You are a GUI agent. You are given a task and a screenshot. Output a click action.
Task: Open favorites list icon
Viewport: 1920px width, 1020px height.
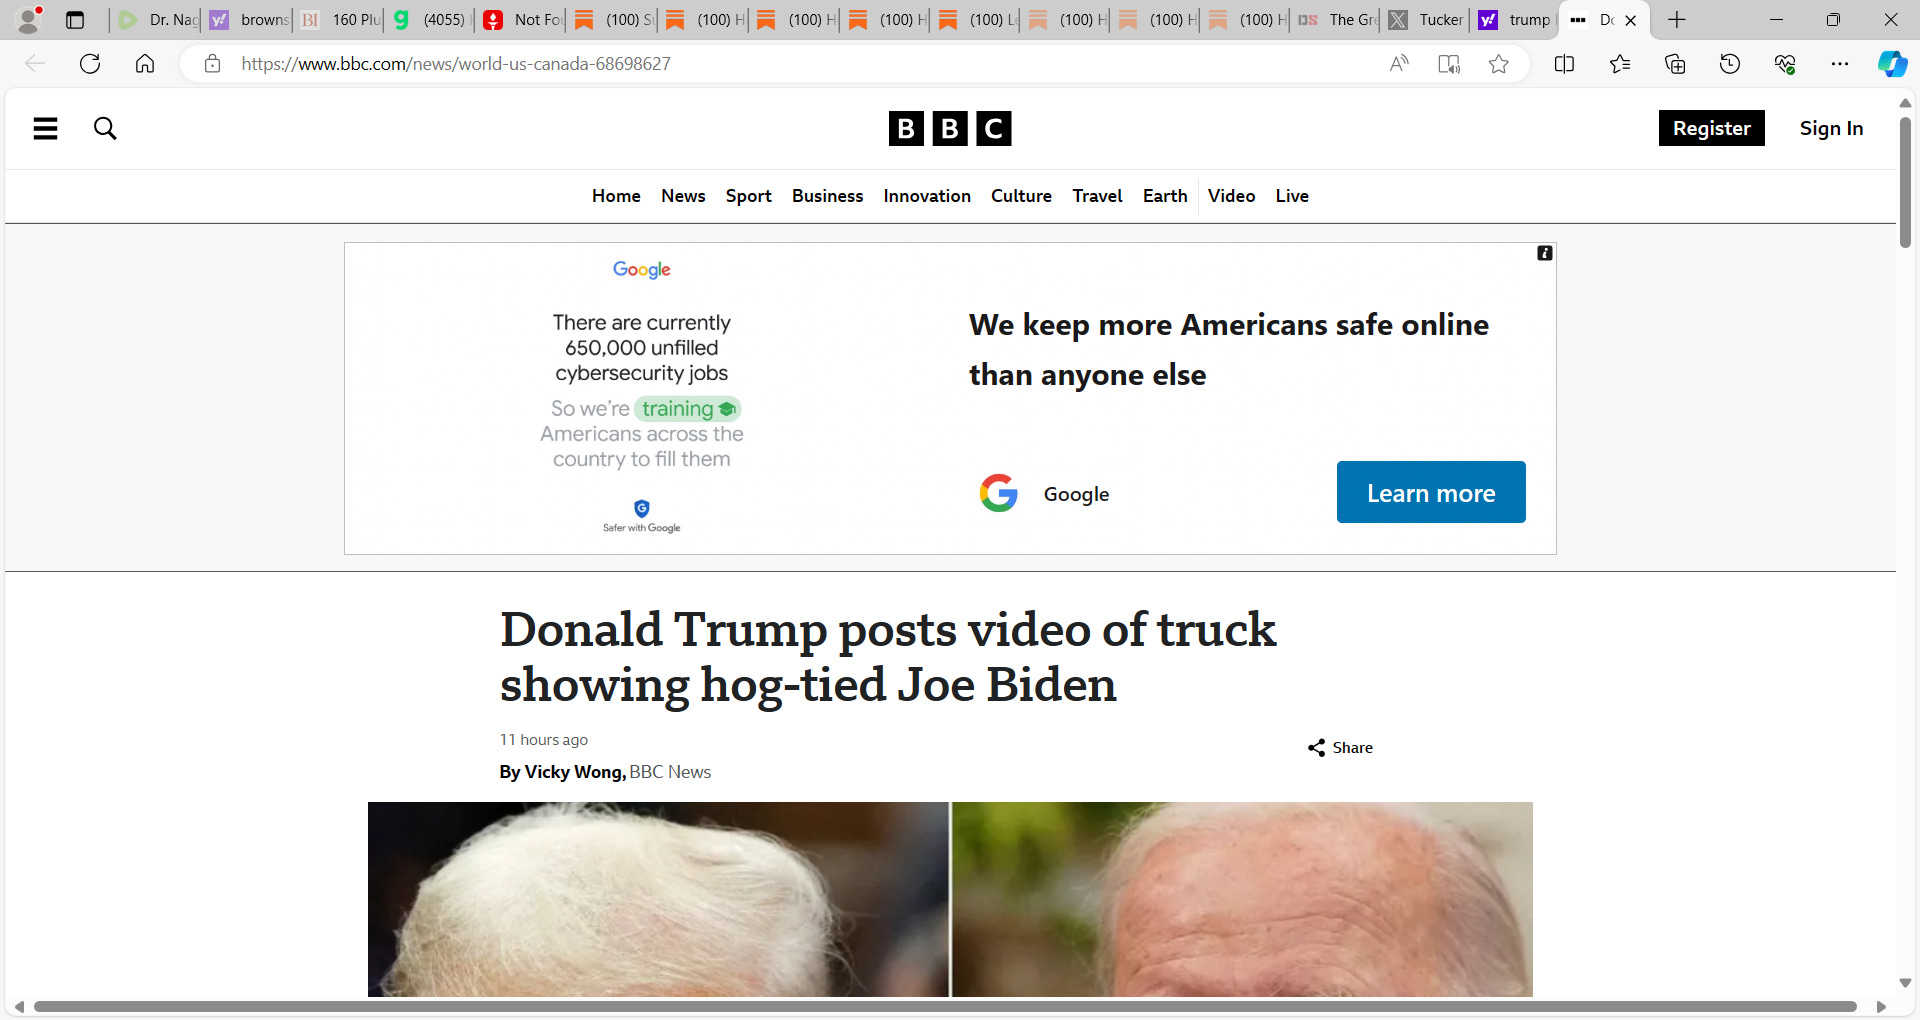point(1620,64)
